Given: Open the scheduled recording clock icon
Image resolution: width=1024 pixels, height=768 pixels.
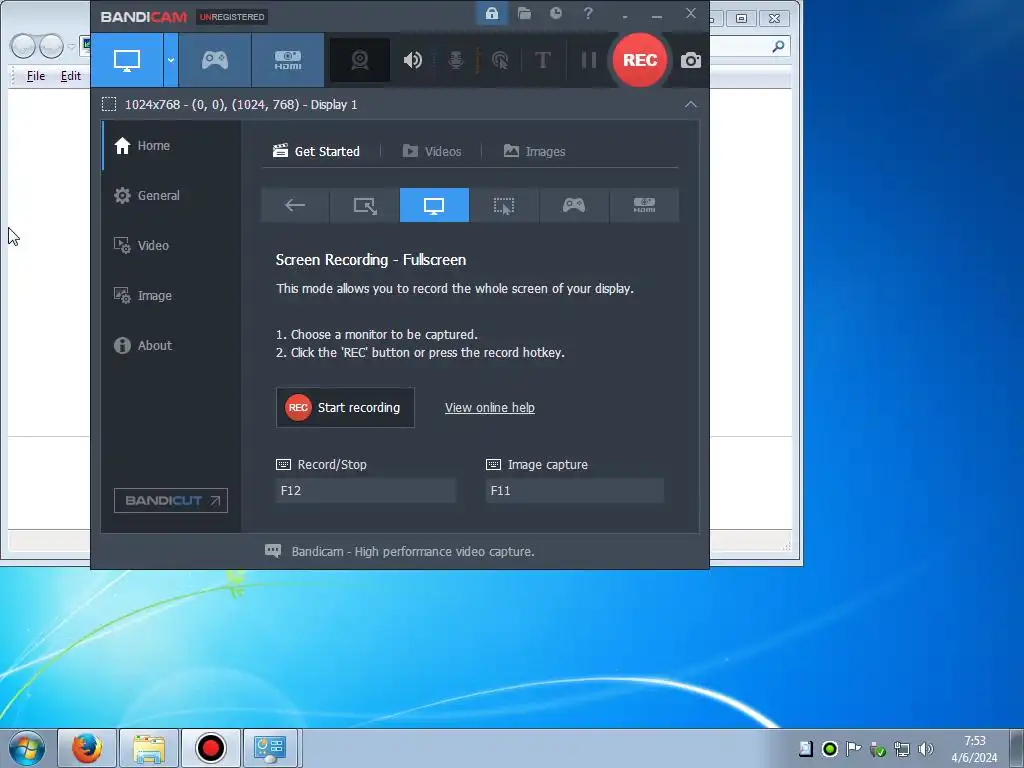Looking at the screenshot, I should pos(556,14).
